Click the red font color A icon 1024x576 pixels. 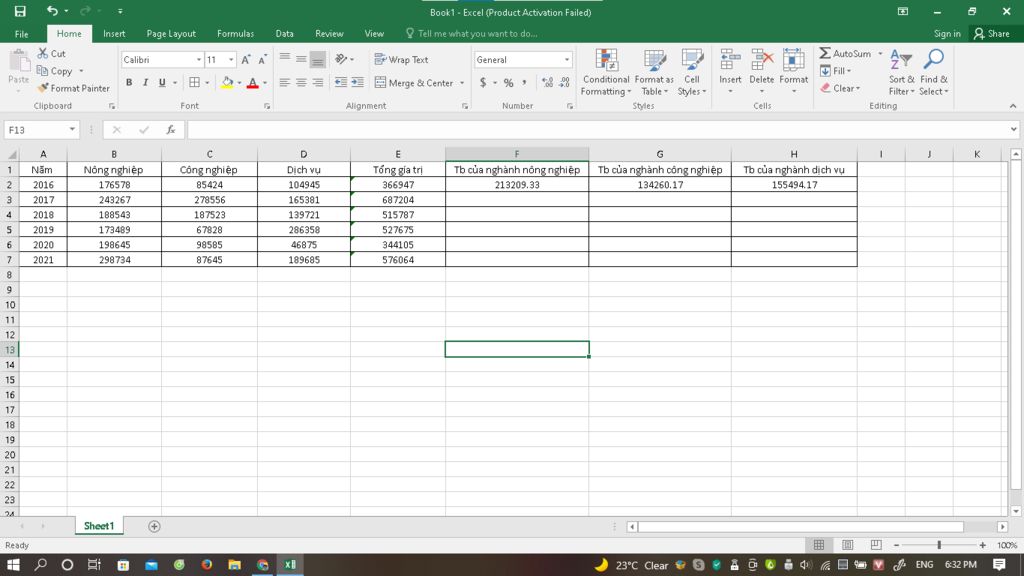pyautogui.click(x=253, y=83)
